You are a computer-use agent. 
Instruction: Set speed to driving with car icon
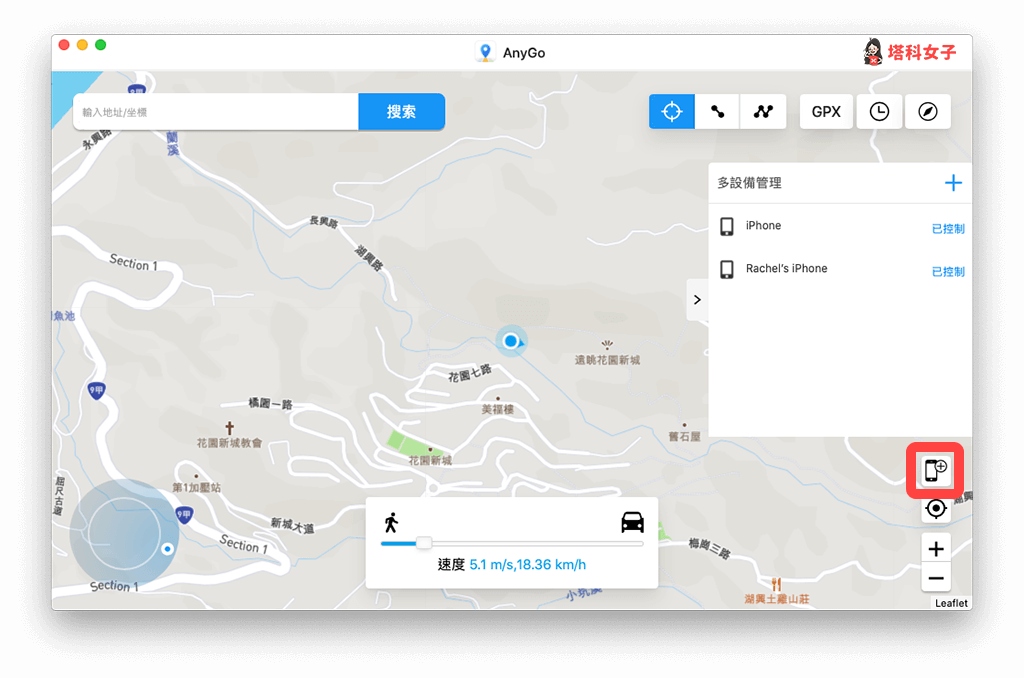(632, 522)
